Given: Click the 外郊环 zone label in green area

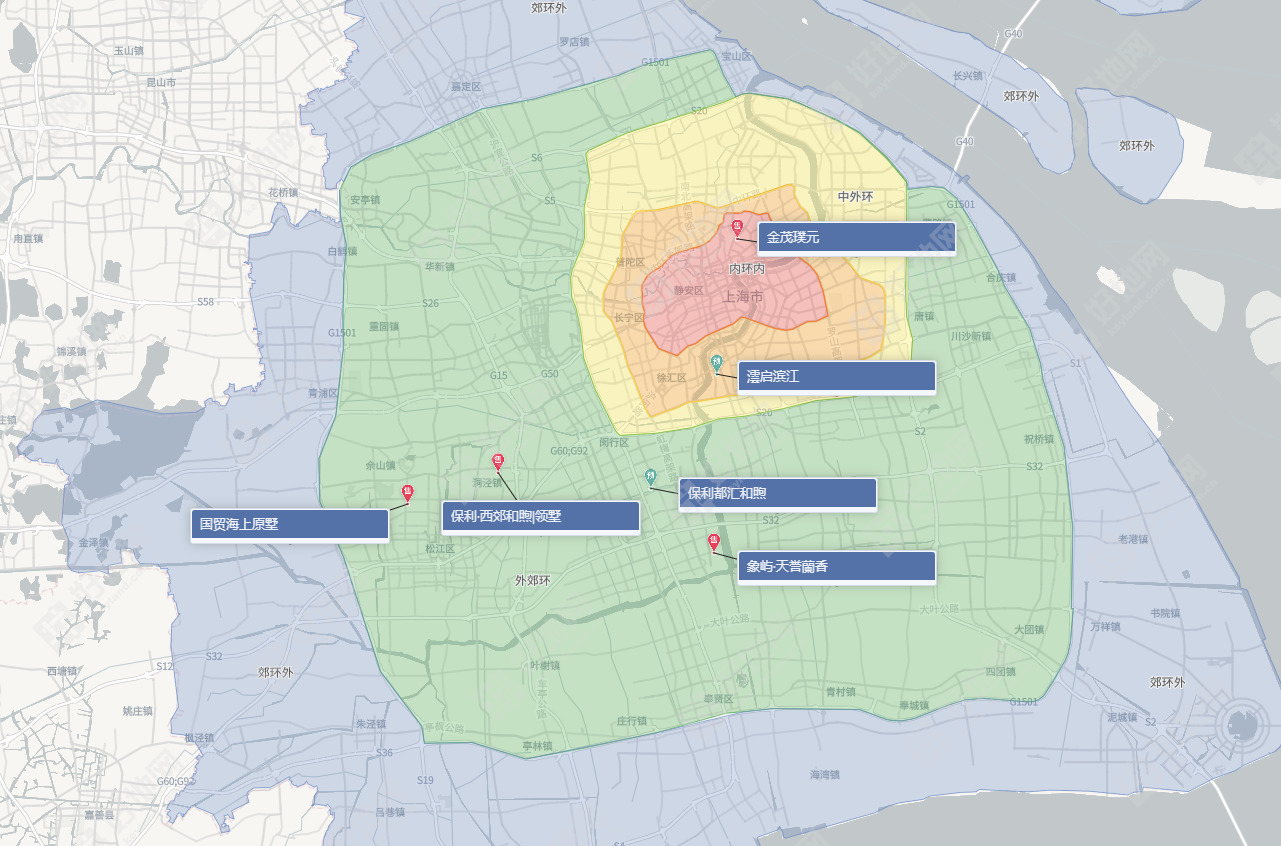Looking at the screenshot, I should pos(533,581).
